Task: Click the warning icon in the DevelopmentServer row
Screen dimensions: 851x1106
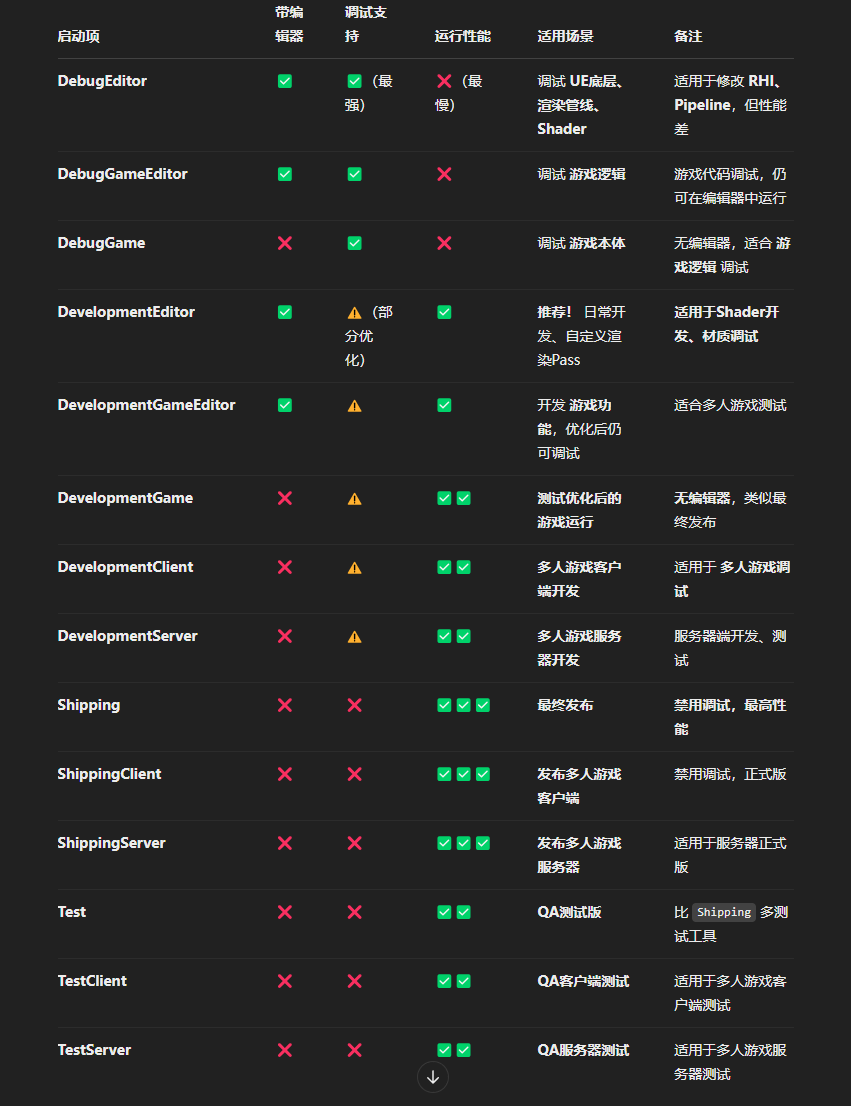Action: pyautogui.click(x=354, y=636)
